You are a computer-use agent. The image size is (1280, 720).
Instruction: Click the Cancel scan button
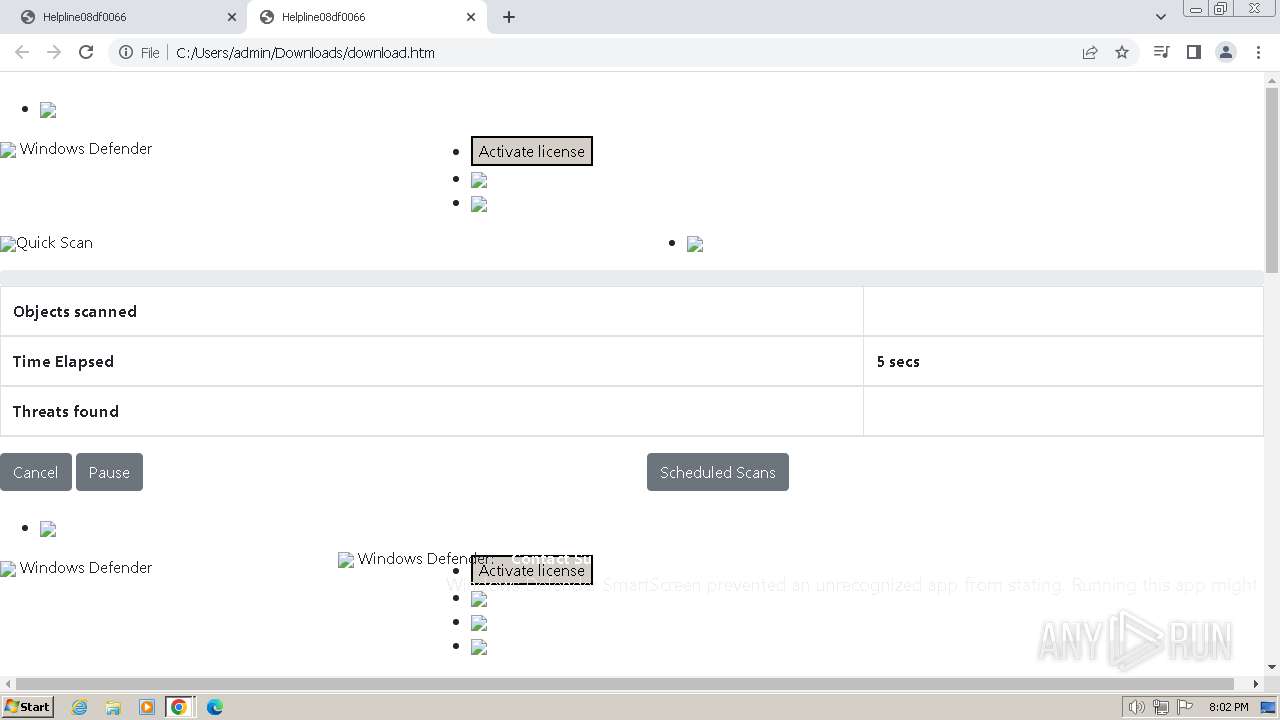[36, 472]
